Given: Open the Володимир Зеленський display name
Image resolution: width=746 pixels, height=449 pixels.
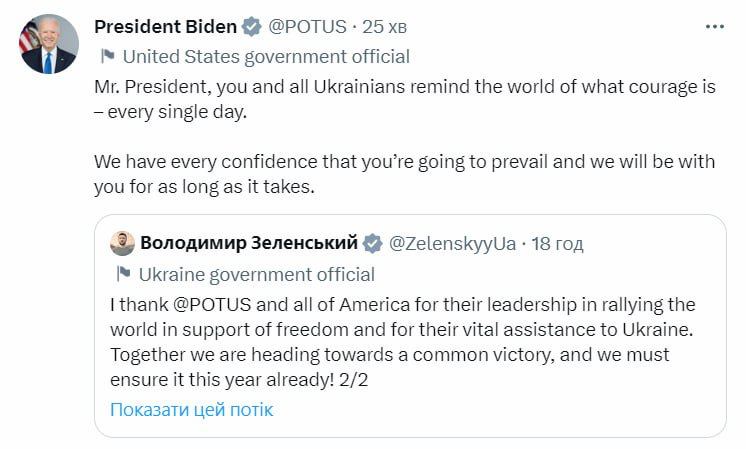Looking at the screenshot, I should coord(249,243).
